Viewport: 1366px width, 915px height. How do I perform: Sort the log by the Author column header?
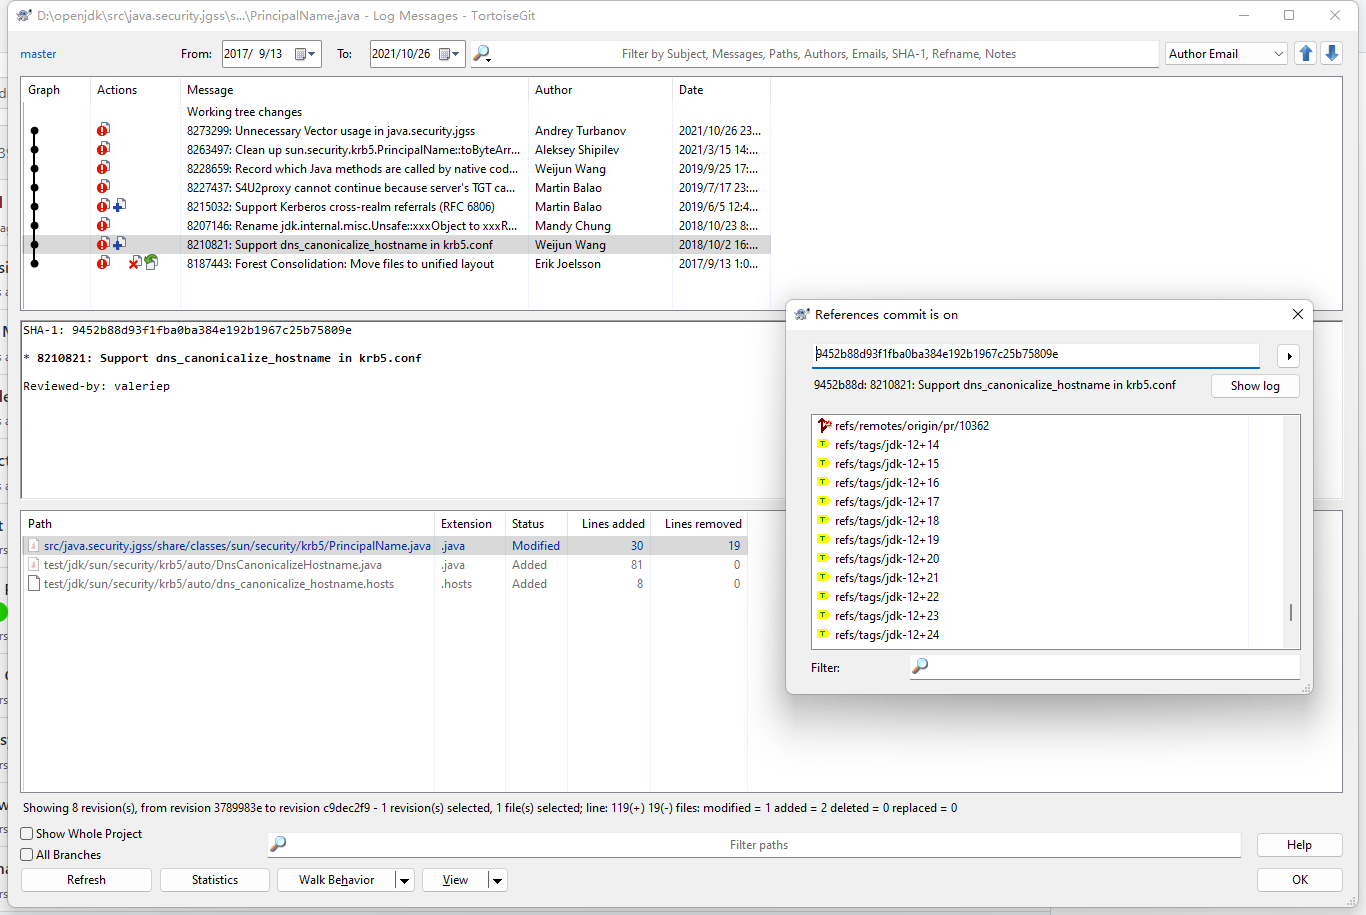click(x=554, y=90)
